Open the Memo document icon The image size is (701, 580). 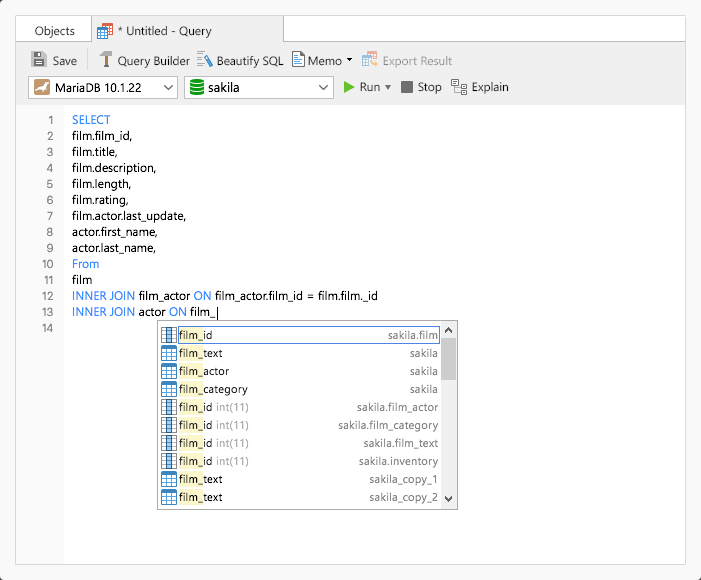[x=298, y=59]
